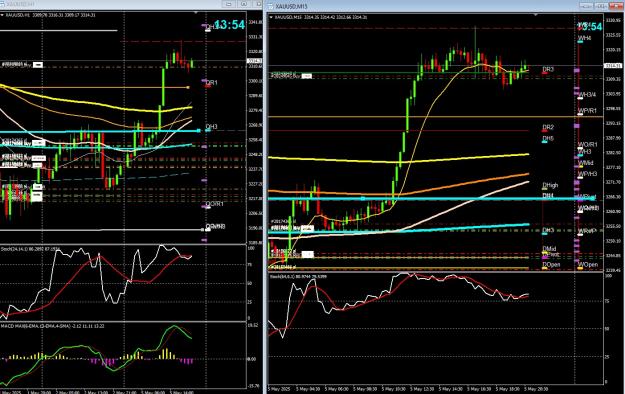Select the WMid level label
This screenshot has width=625, height=394.
click(x=586, y=163)
